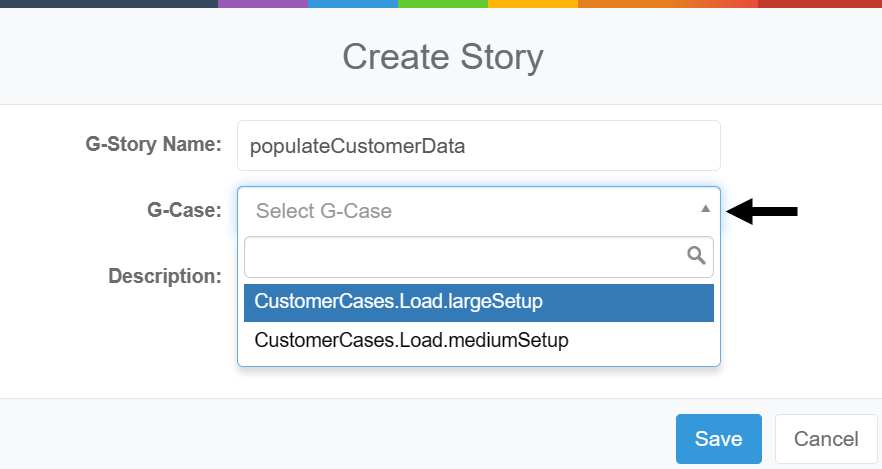Click the dark navy segment of top bar

[108, 3]
